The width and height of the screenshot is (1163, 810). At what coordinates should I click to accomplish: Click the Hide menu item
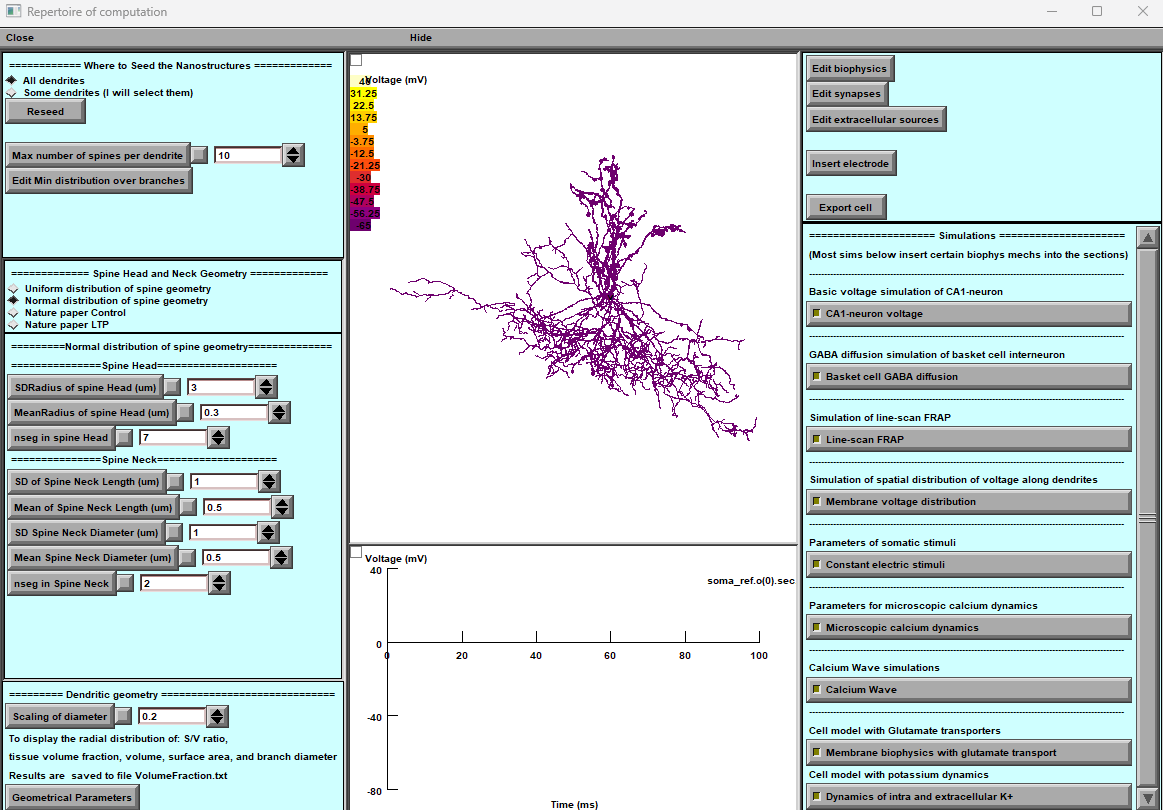[420, 38]
